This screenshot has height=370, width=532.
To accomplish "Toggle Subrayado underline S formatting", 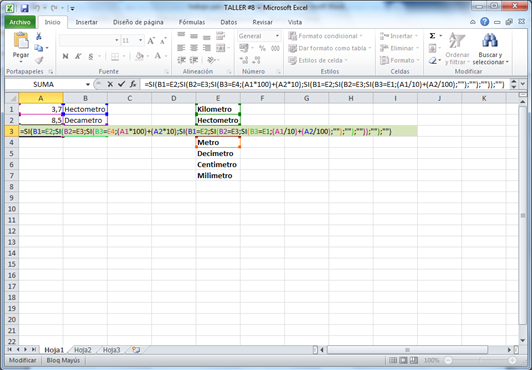I will click(91, 57).
